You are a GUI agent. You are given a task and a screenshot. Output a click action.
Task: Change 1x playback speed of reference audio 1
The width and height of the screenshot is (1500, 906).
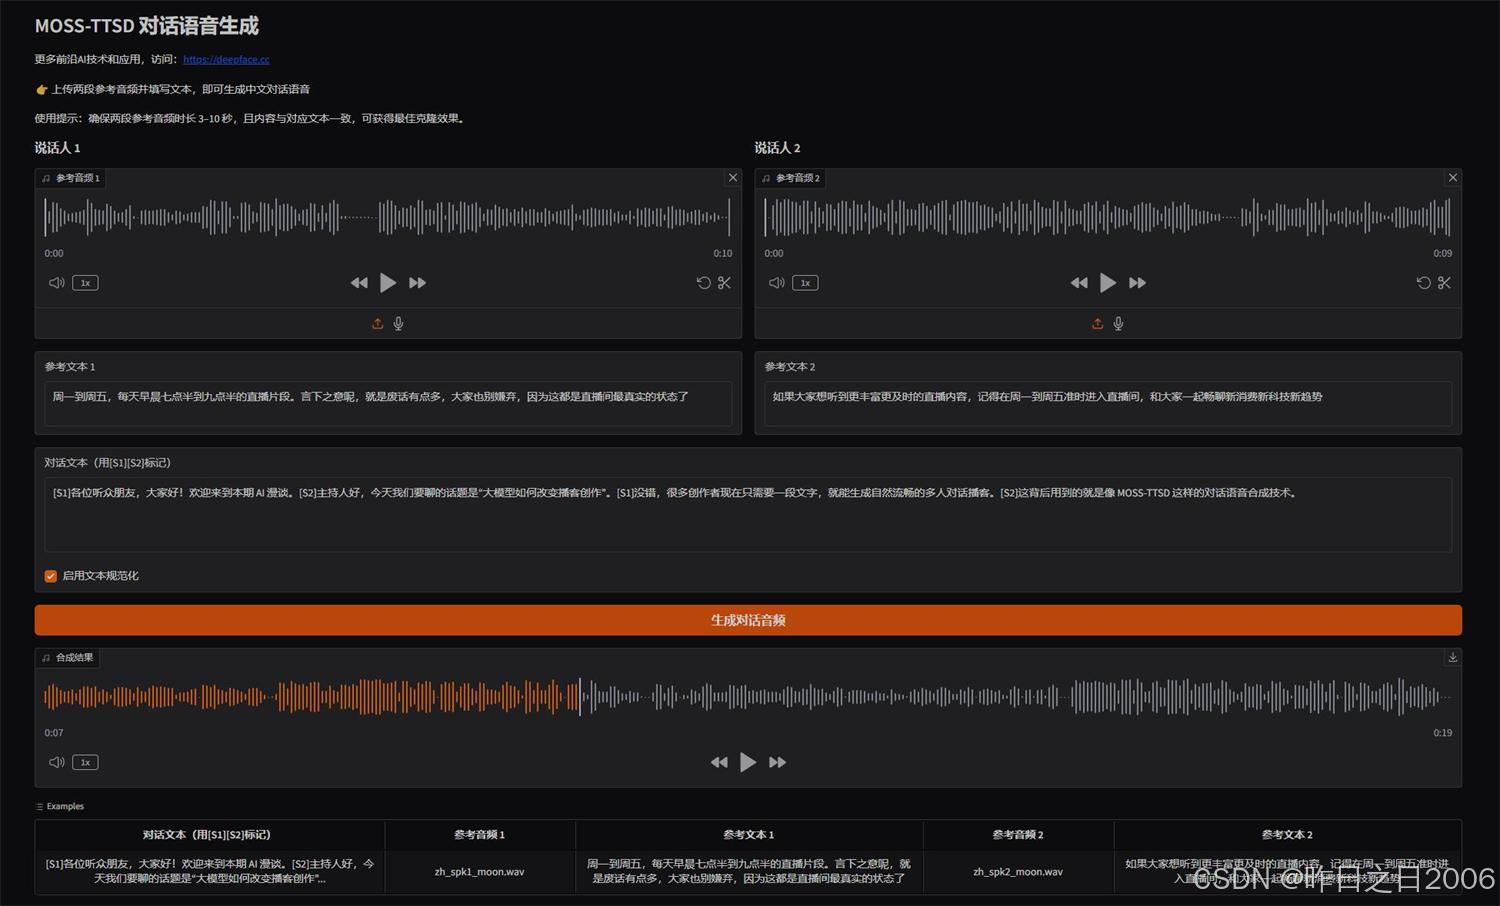coord(86,283)
